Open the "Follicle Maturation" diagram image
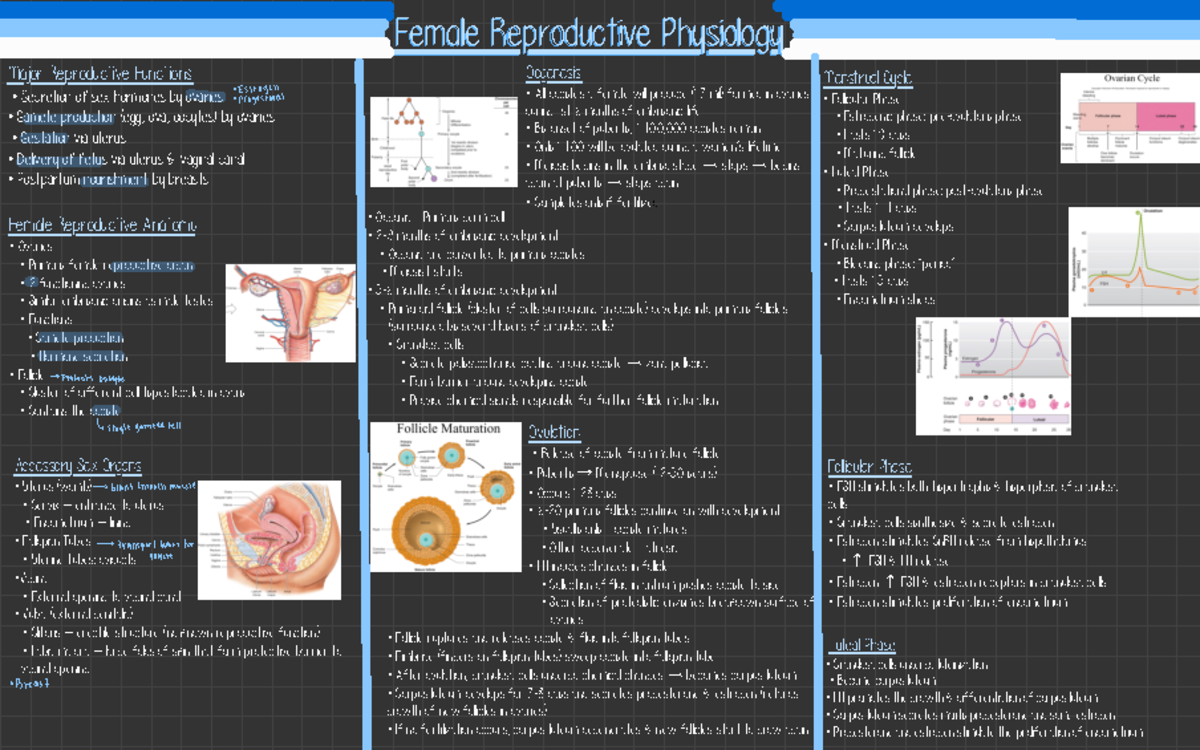The image size is (1200, 750). tap(446, 496)
